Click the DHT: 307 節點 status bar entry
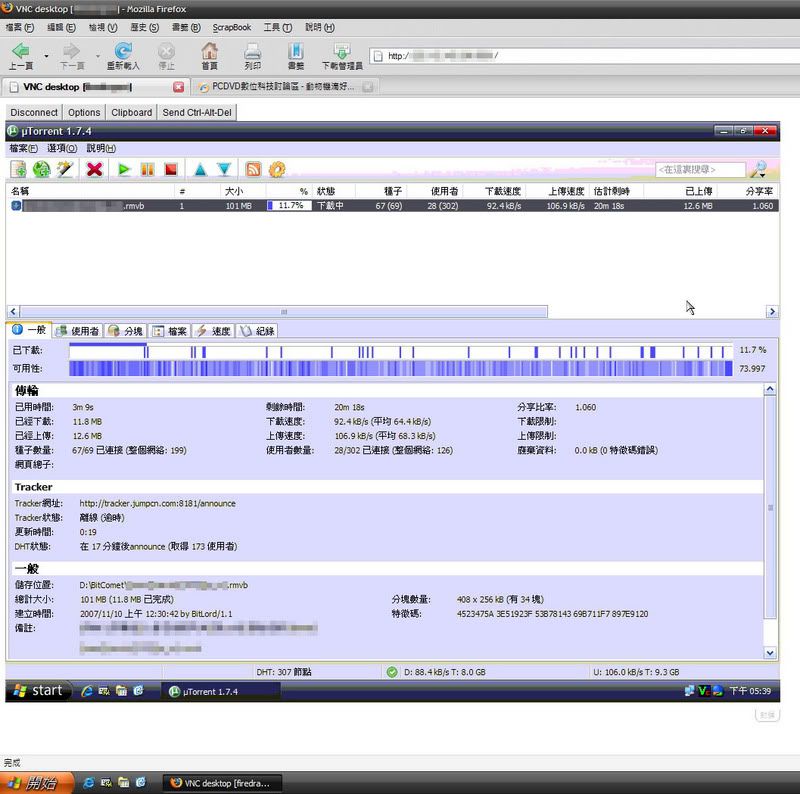Viewport: 800px width, 794px height. pyautogui.click(x=284, y=672)
